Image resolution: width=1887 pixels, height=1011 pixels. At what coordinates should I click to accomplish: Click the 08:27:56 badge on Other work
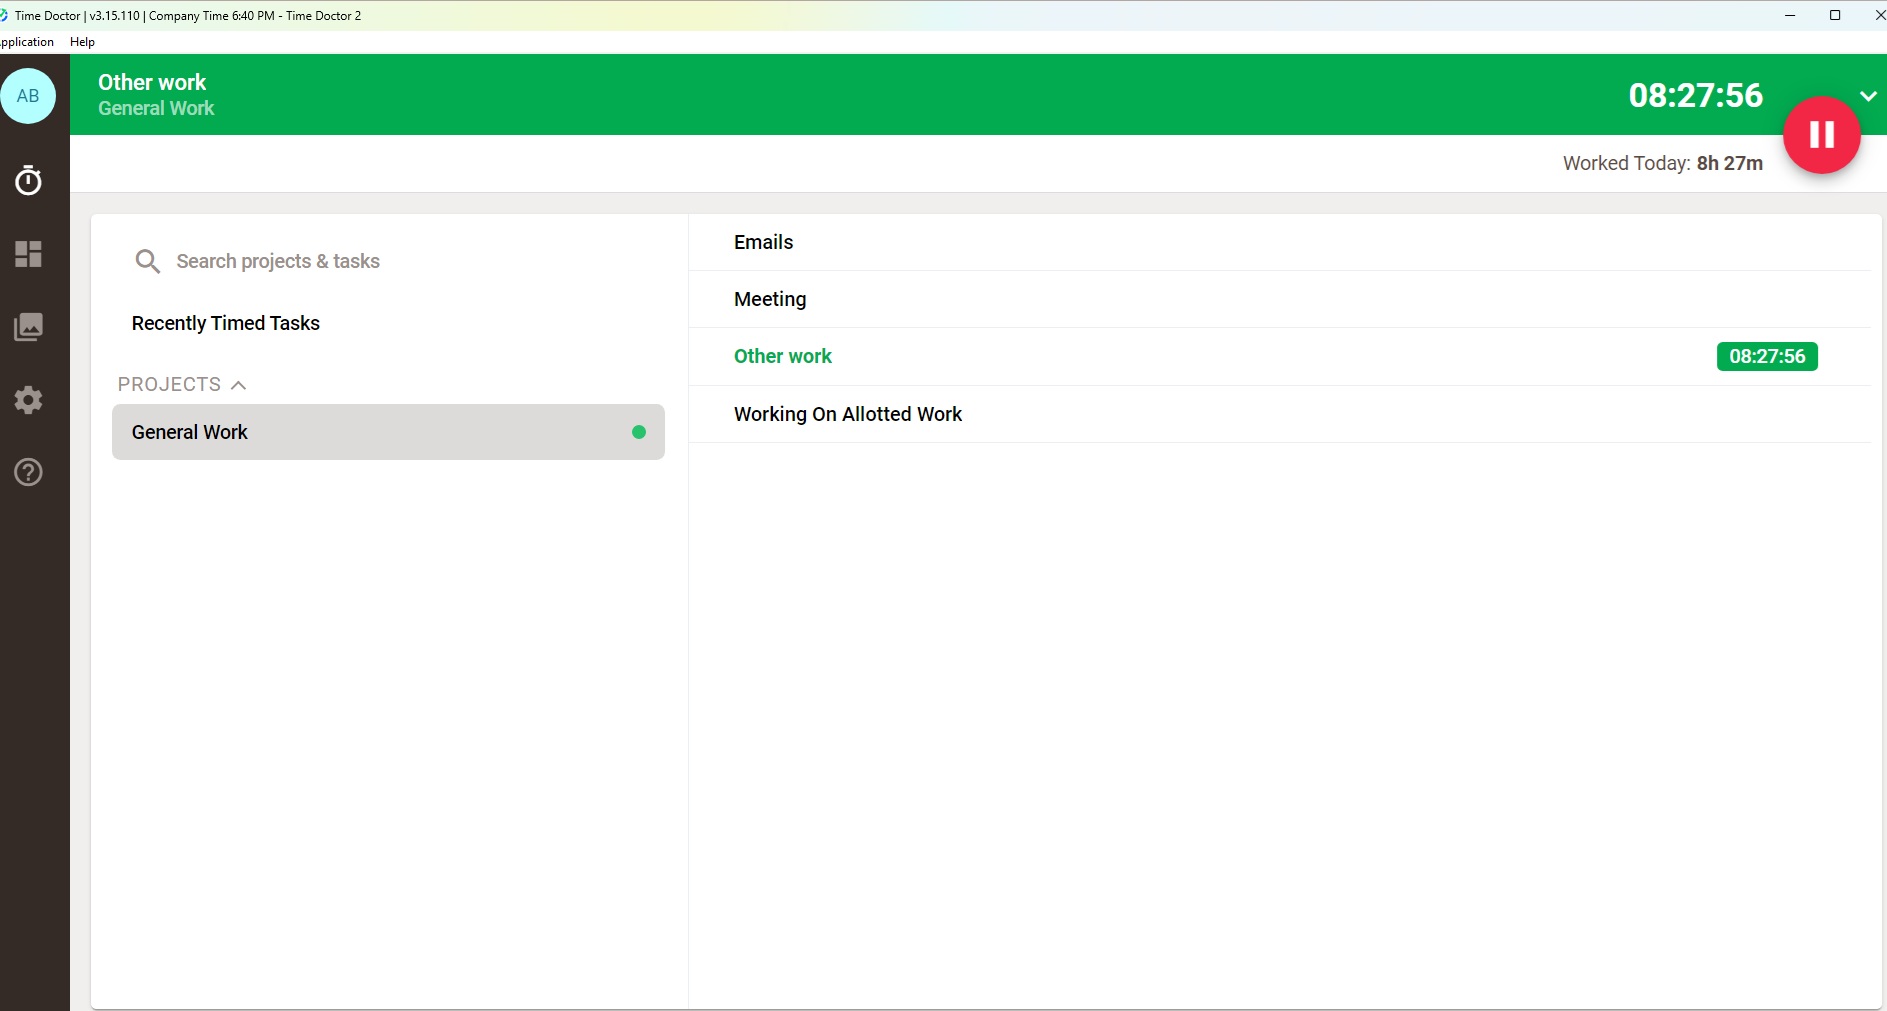click(x=1767, y=356)
